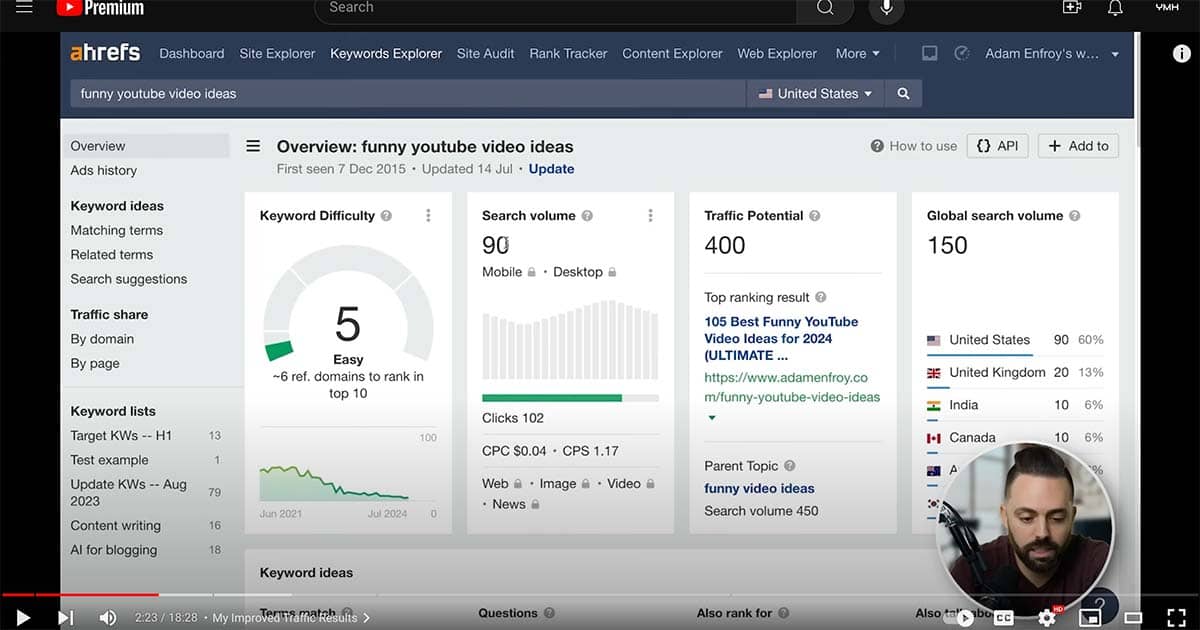Open funny video ideas parent topic

pos(759,489)
